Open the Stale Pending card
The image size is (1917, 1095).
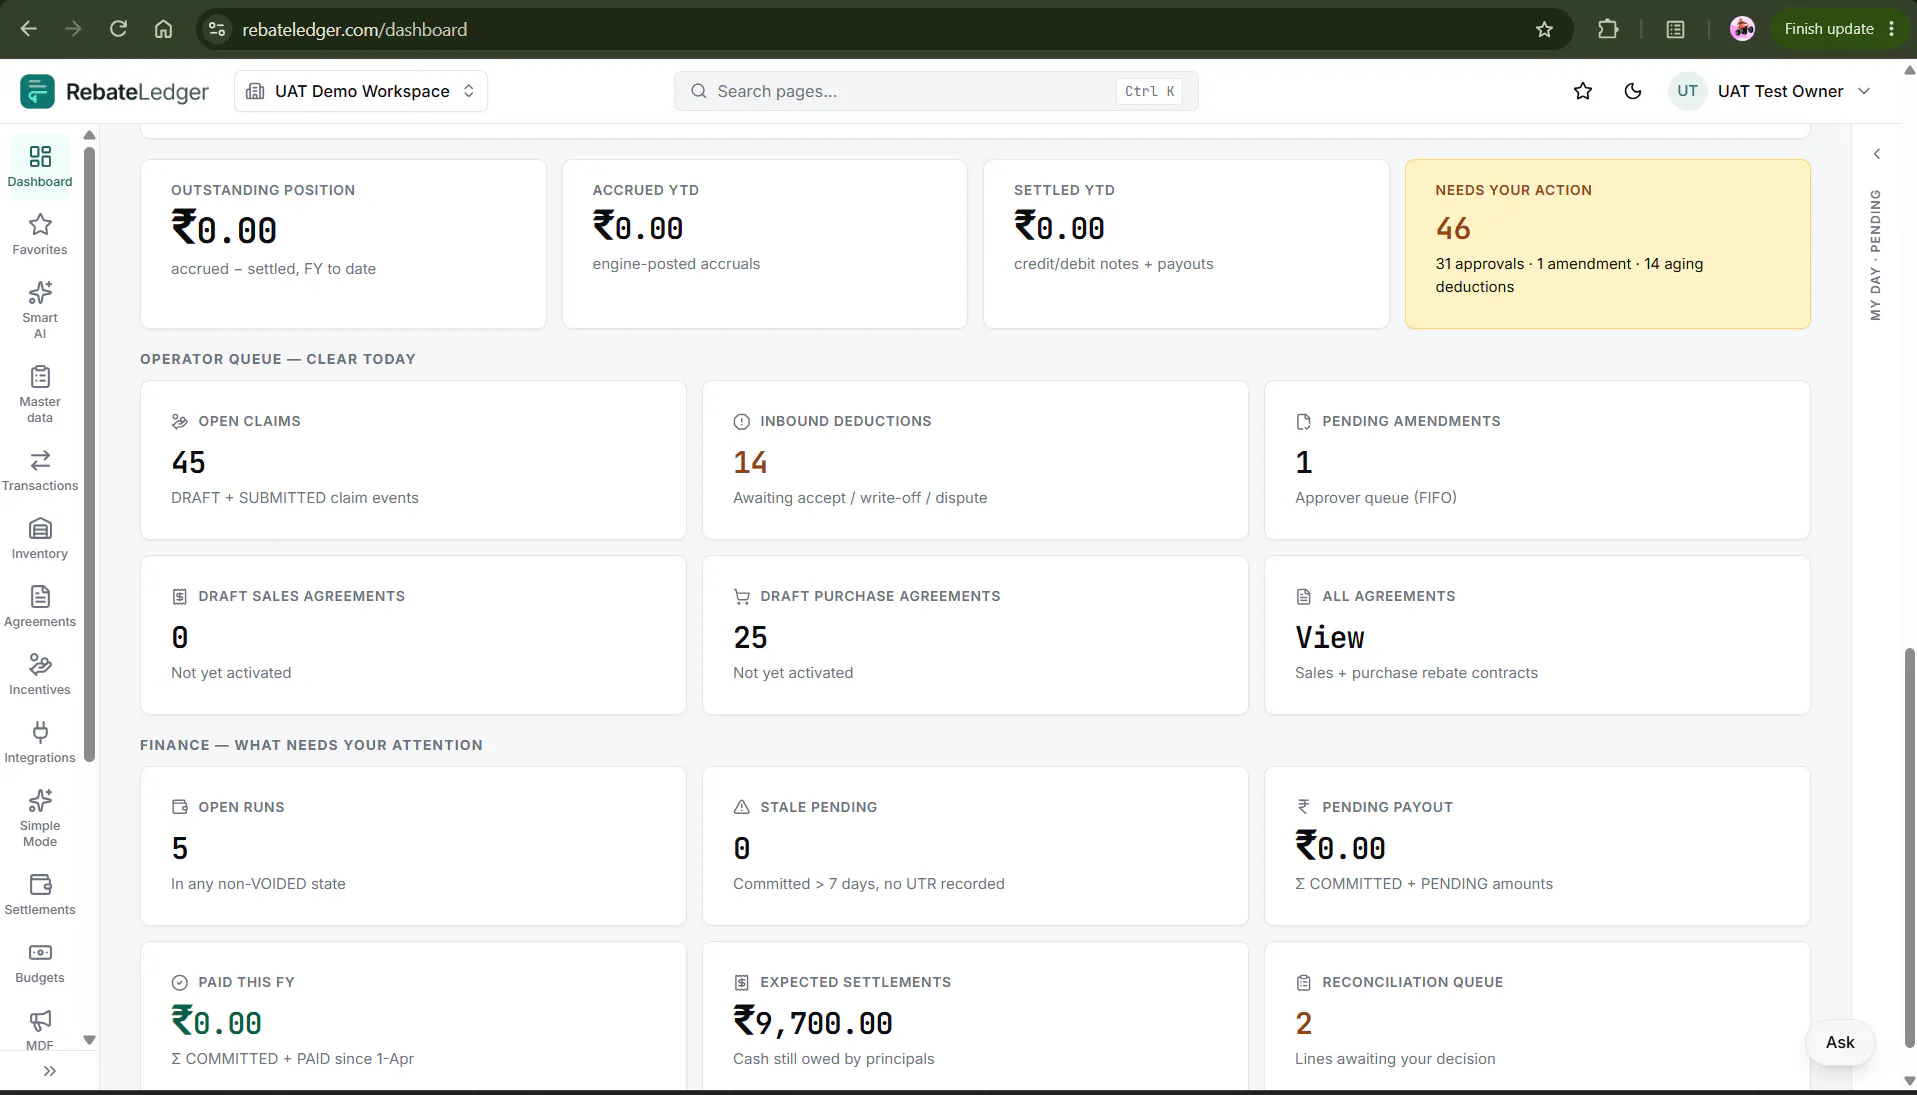[x=975, y=846]
